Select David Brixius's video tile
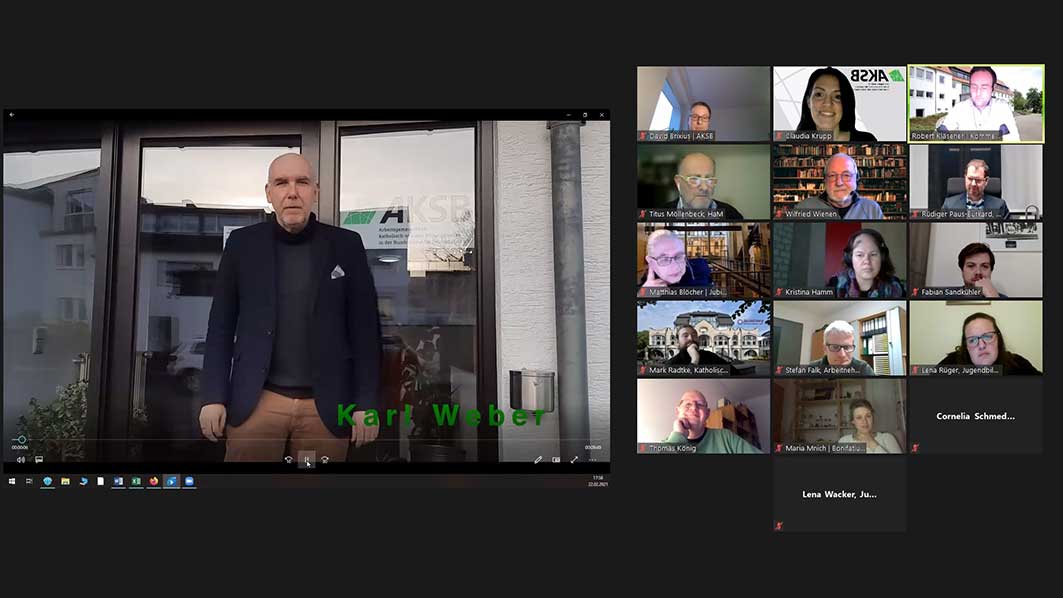Screen dimensions: 1063x598 pyautogui.click(x=703, y=104)
